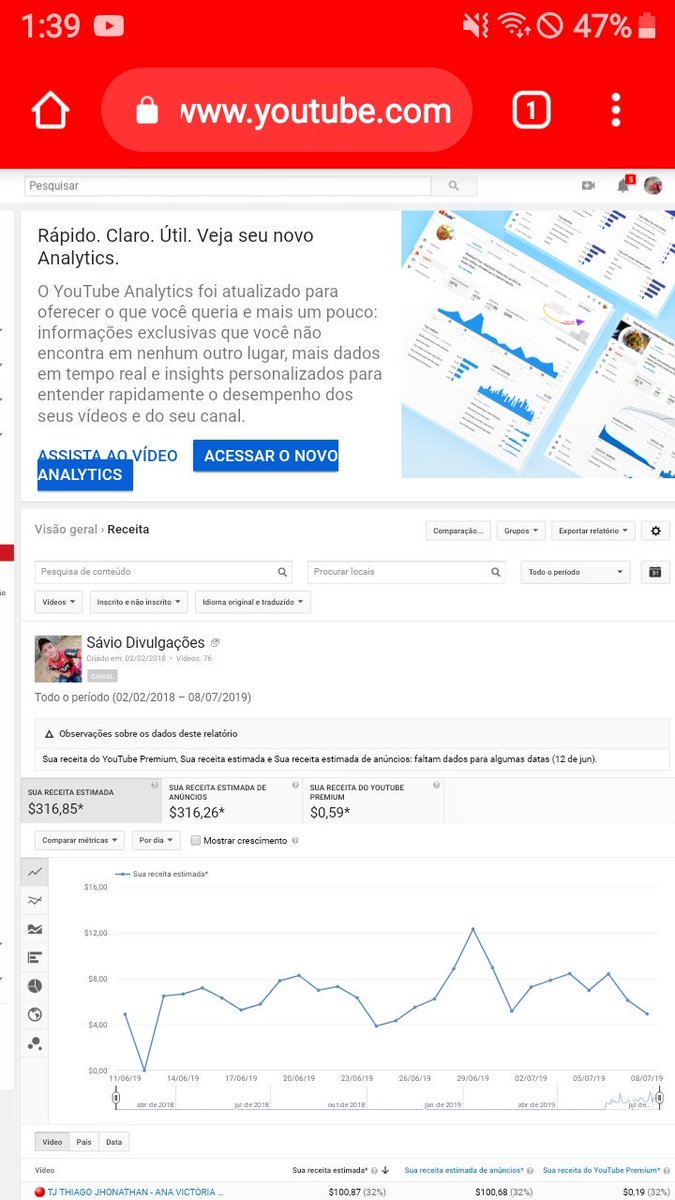The width and height of the screenshot is (675, 1200).
Task: Click the location search magnifier icon
Action: 496,572
